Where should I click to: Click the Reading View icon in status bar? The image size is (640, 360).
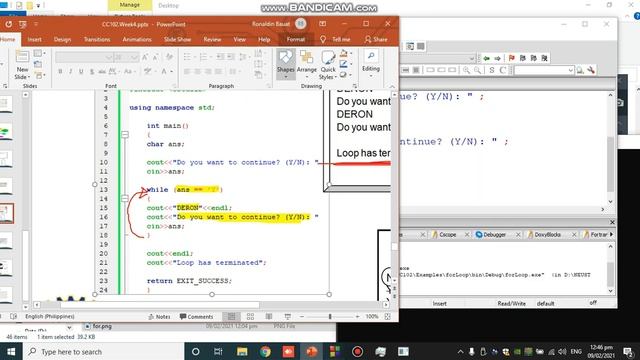pos(269,316)
